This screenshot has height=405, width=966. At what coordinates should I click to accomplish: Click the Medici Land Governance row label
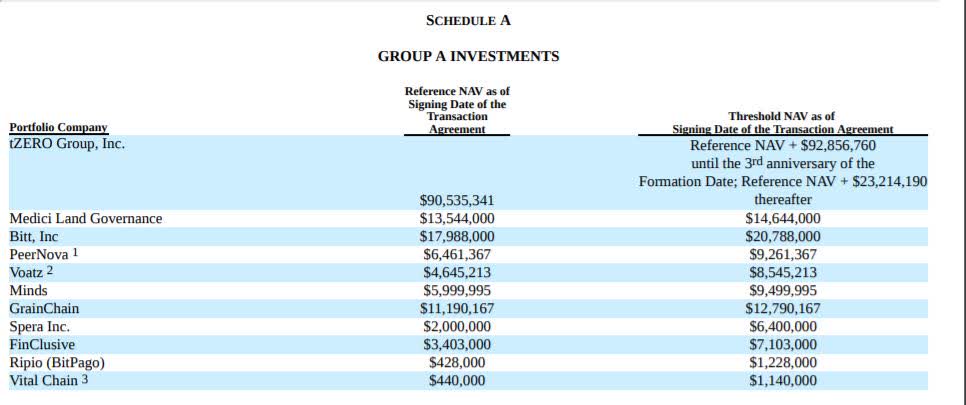click(85, 218)
